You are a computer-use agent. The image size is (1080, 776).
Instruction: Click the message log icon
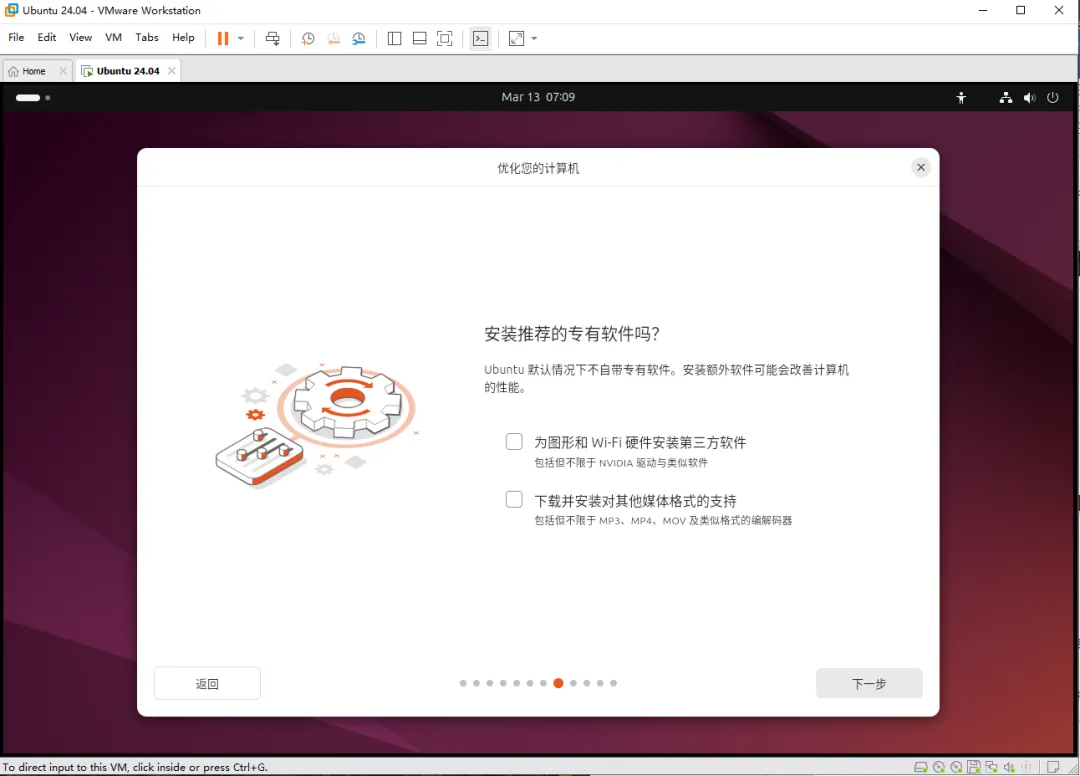(x=1052, y=767)
